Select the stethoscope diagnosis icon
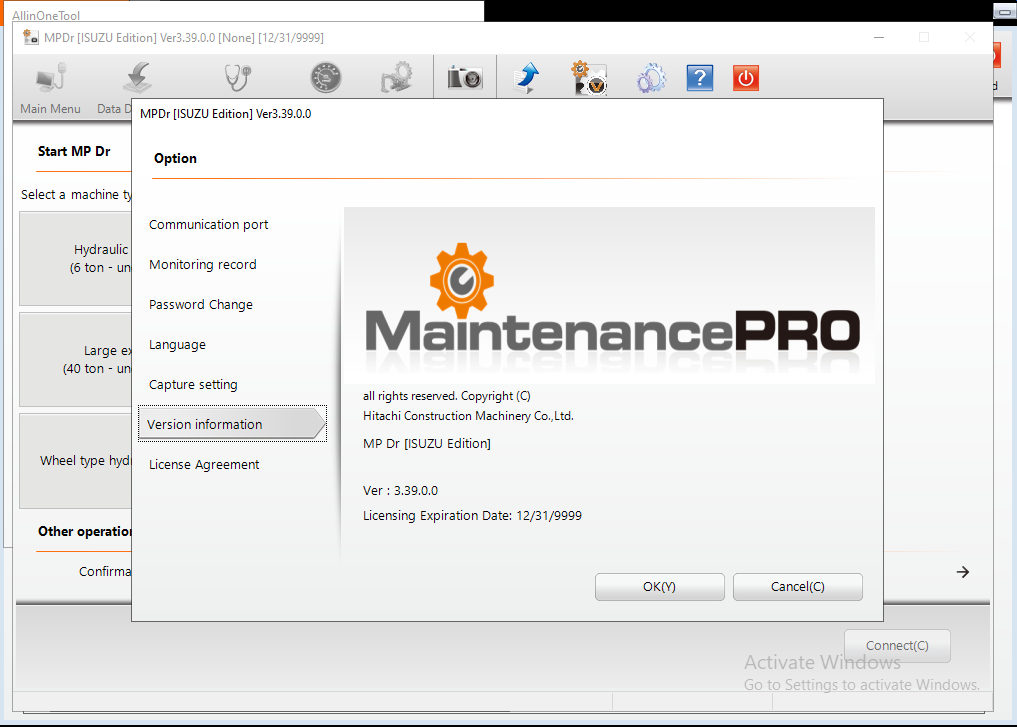This screenshot has height=727, width=1017. [x=237, y=78]
